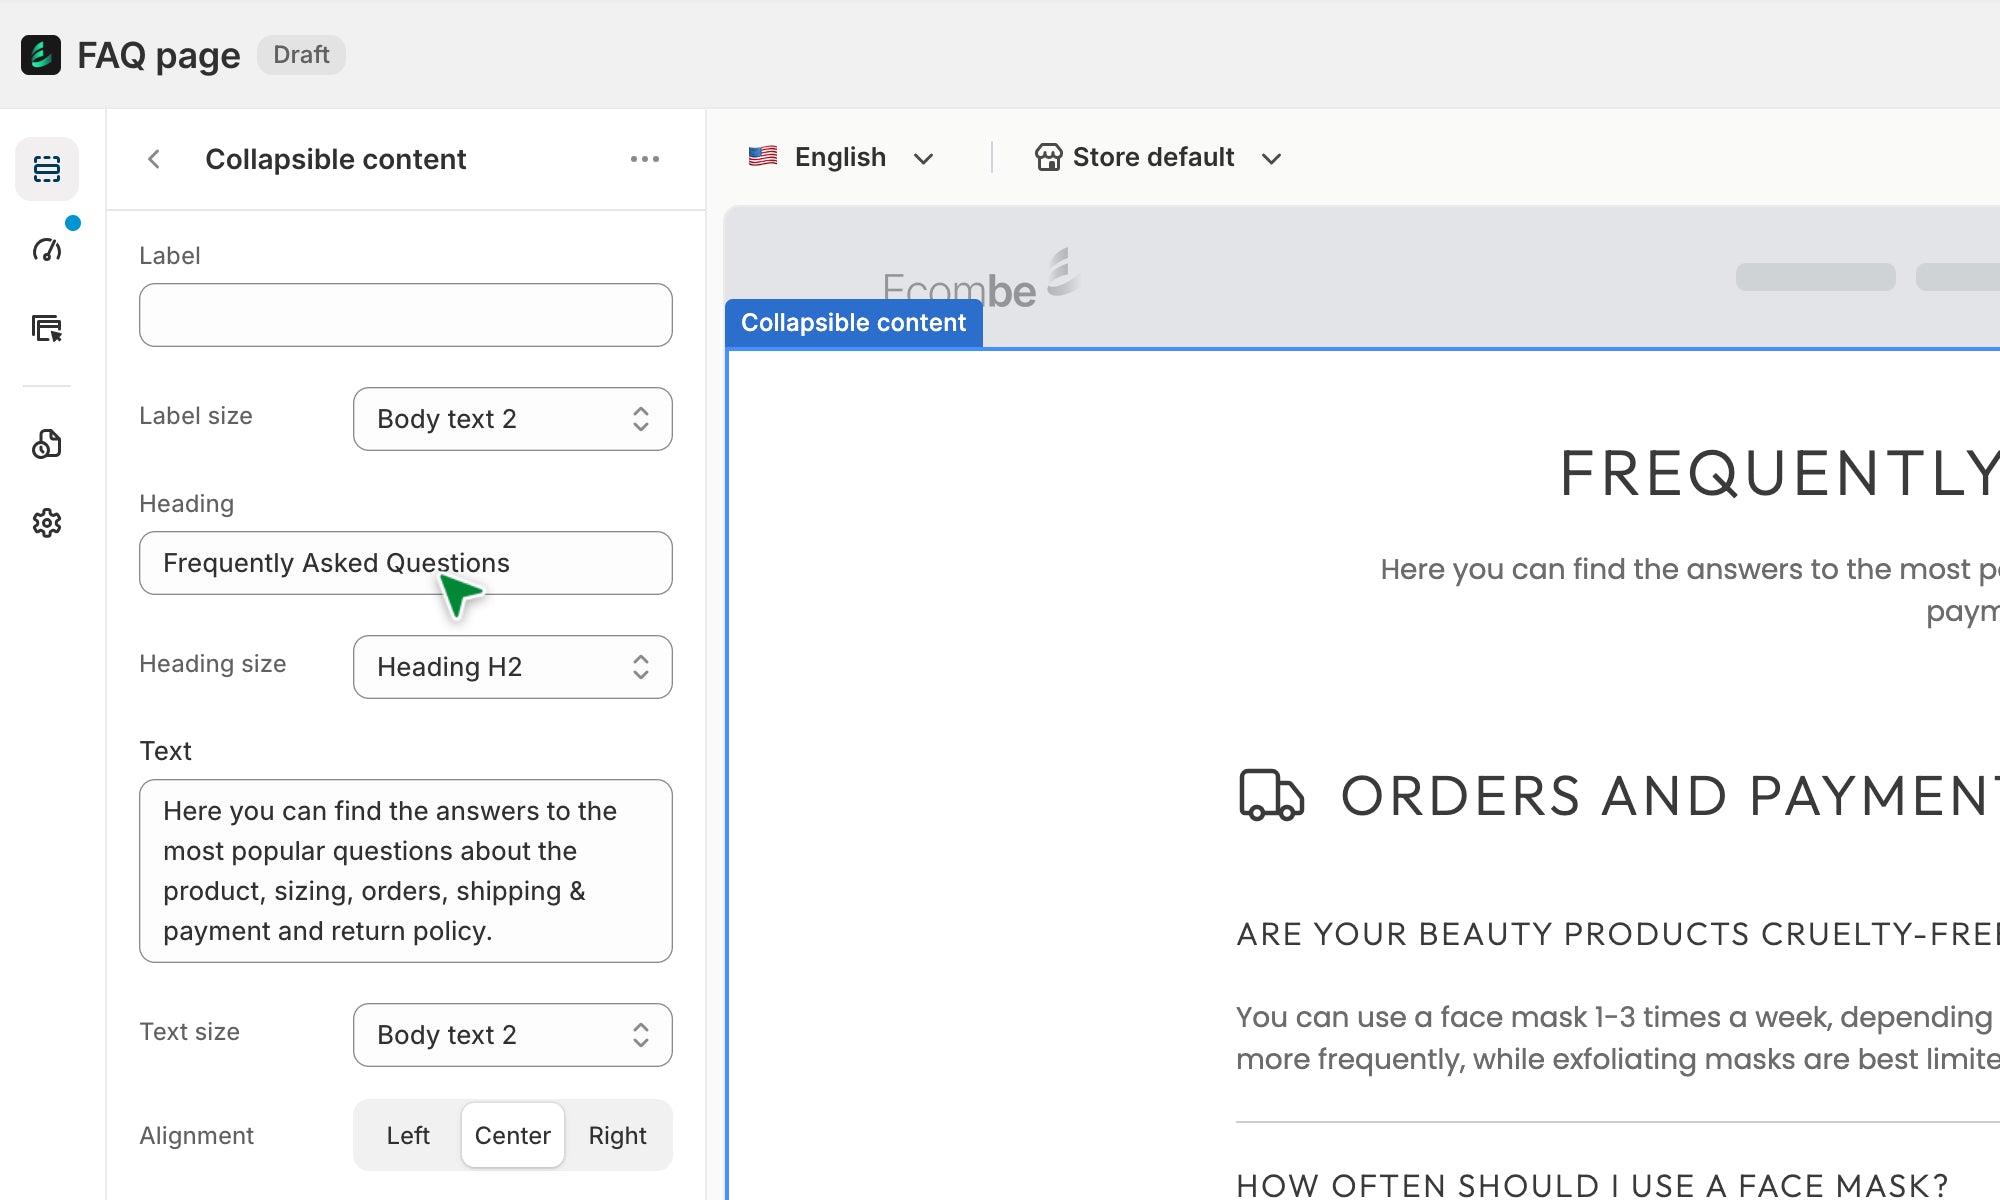Click the truck icon beside Orders and Payment
This screenshot has height=1200, width=2000.
(x=1271, y=796)
